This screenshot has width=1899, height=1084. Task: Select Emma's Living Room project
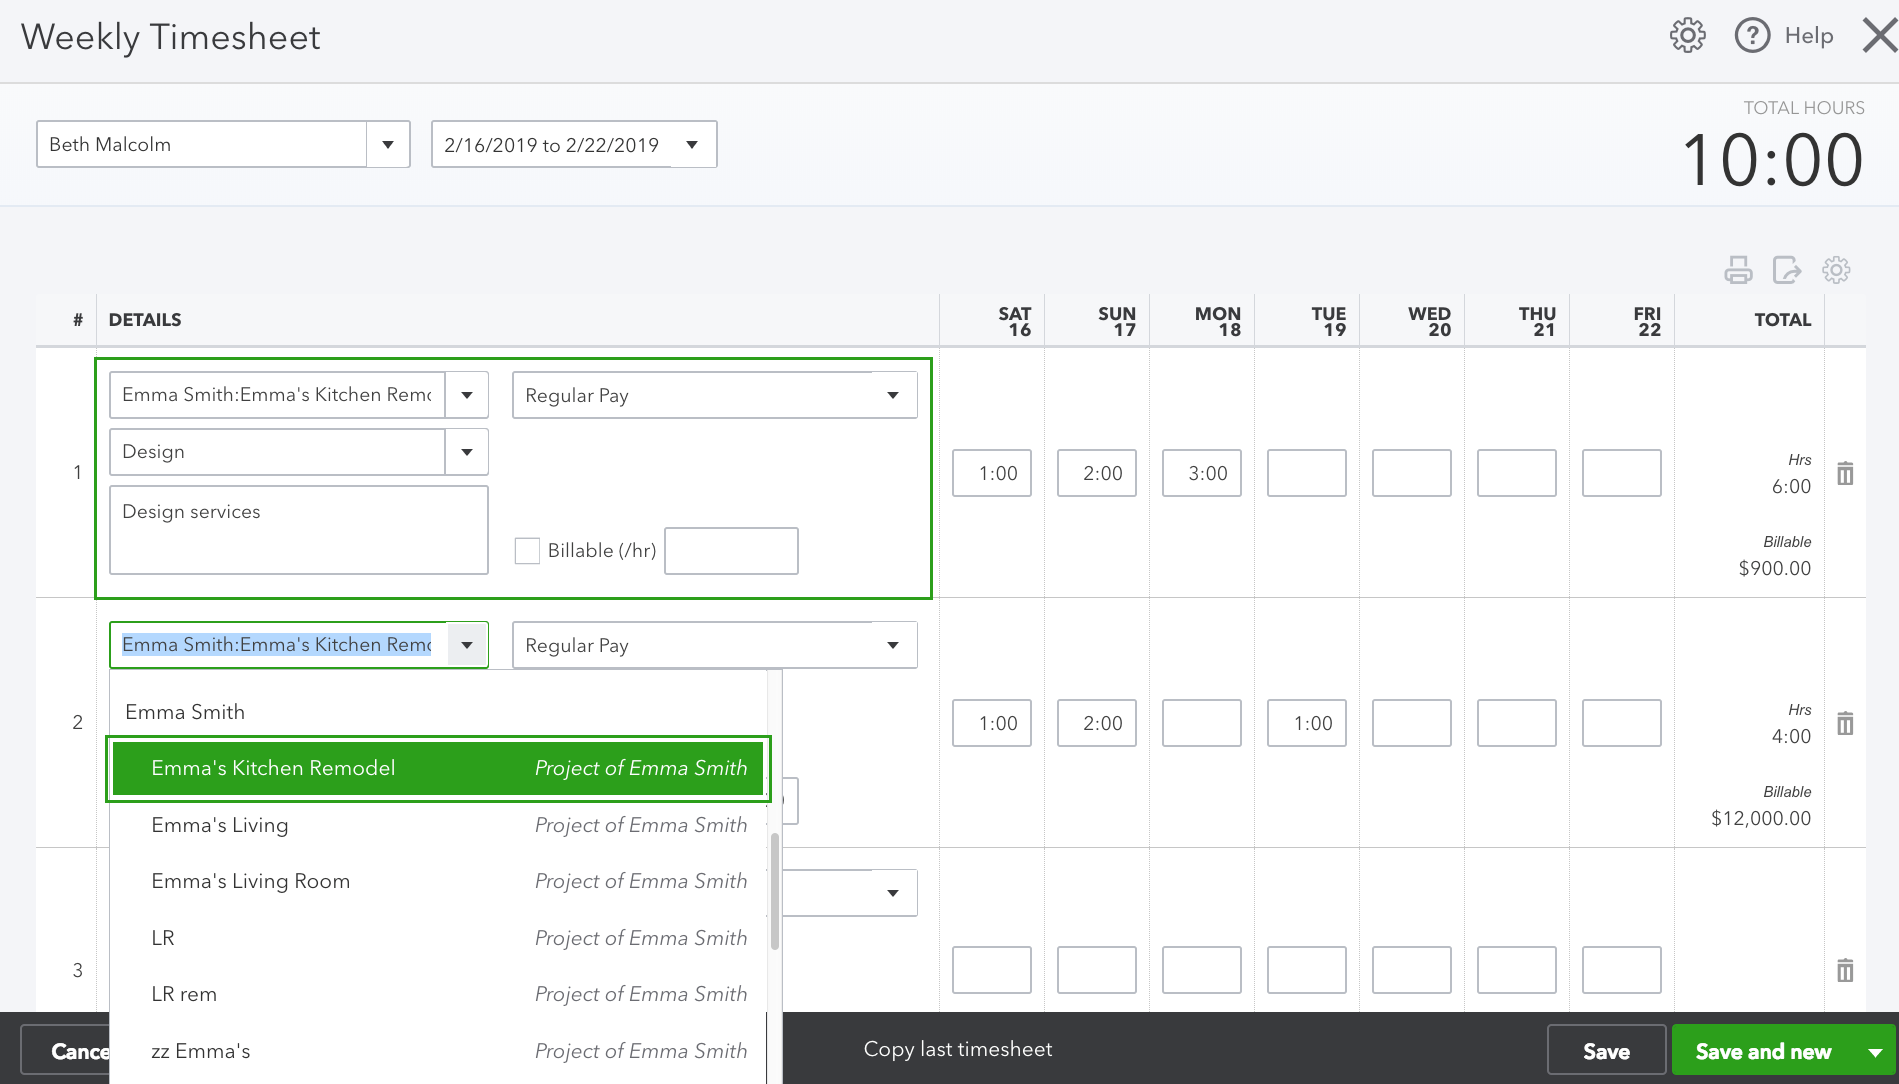pos(438,881)
